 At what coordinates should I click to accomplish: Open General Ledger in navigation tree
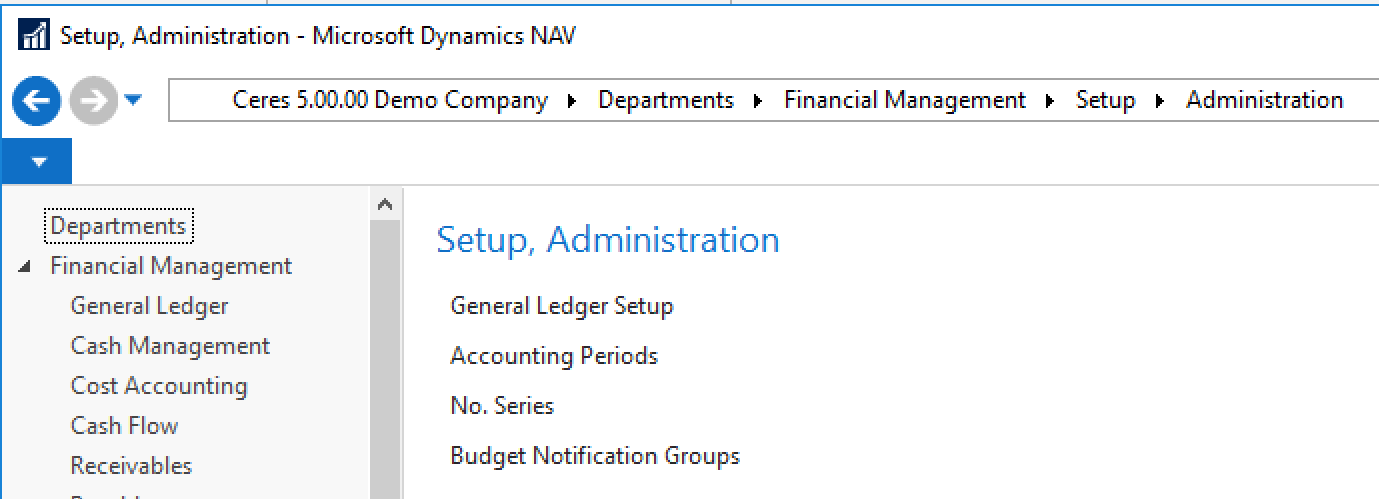[x=149, y=306]
